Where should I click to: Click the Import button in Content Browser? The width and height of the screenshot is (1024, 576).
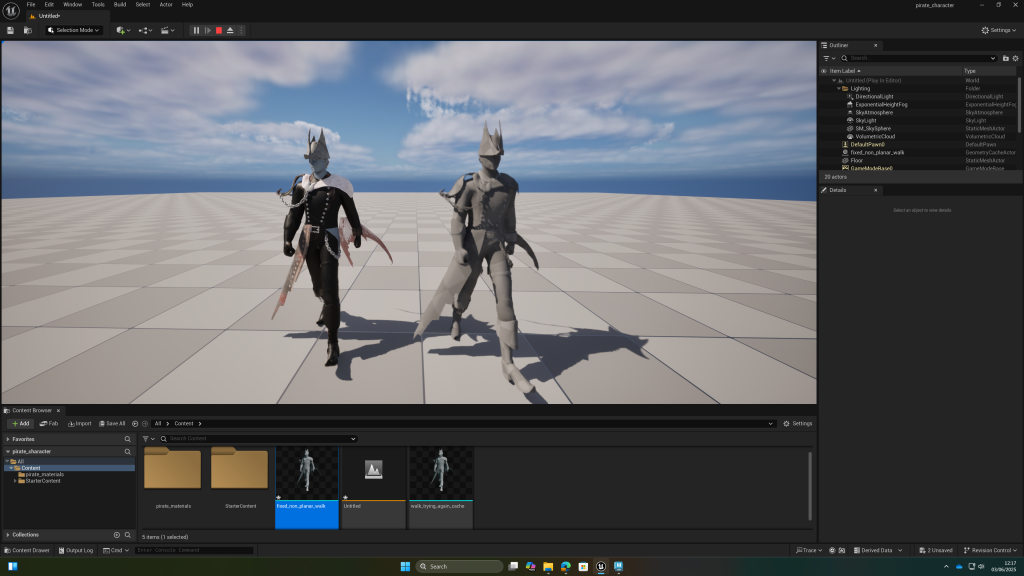pos(80,423)
